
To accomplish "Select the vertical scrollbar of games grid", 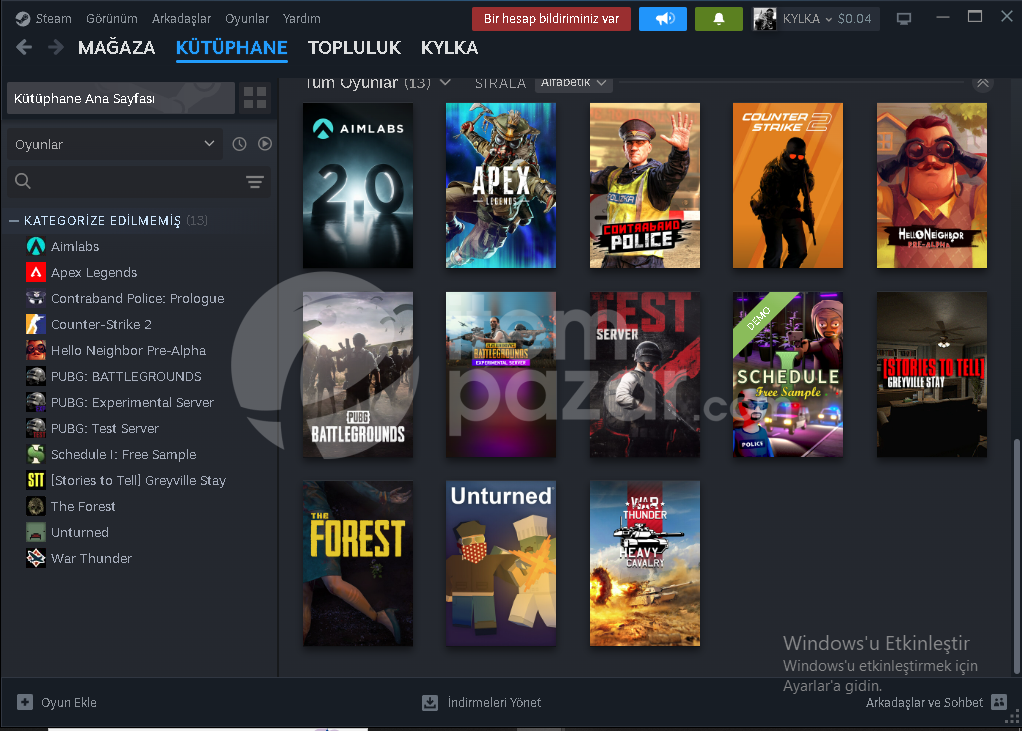I will (x=1015, y=557).
